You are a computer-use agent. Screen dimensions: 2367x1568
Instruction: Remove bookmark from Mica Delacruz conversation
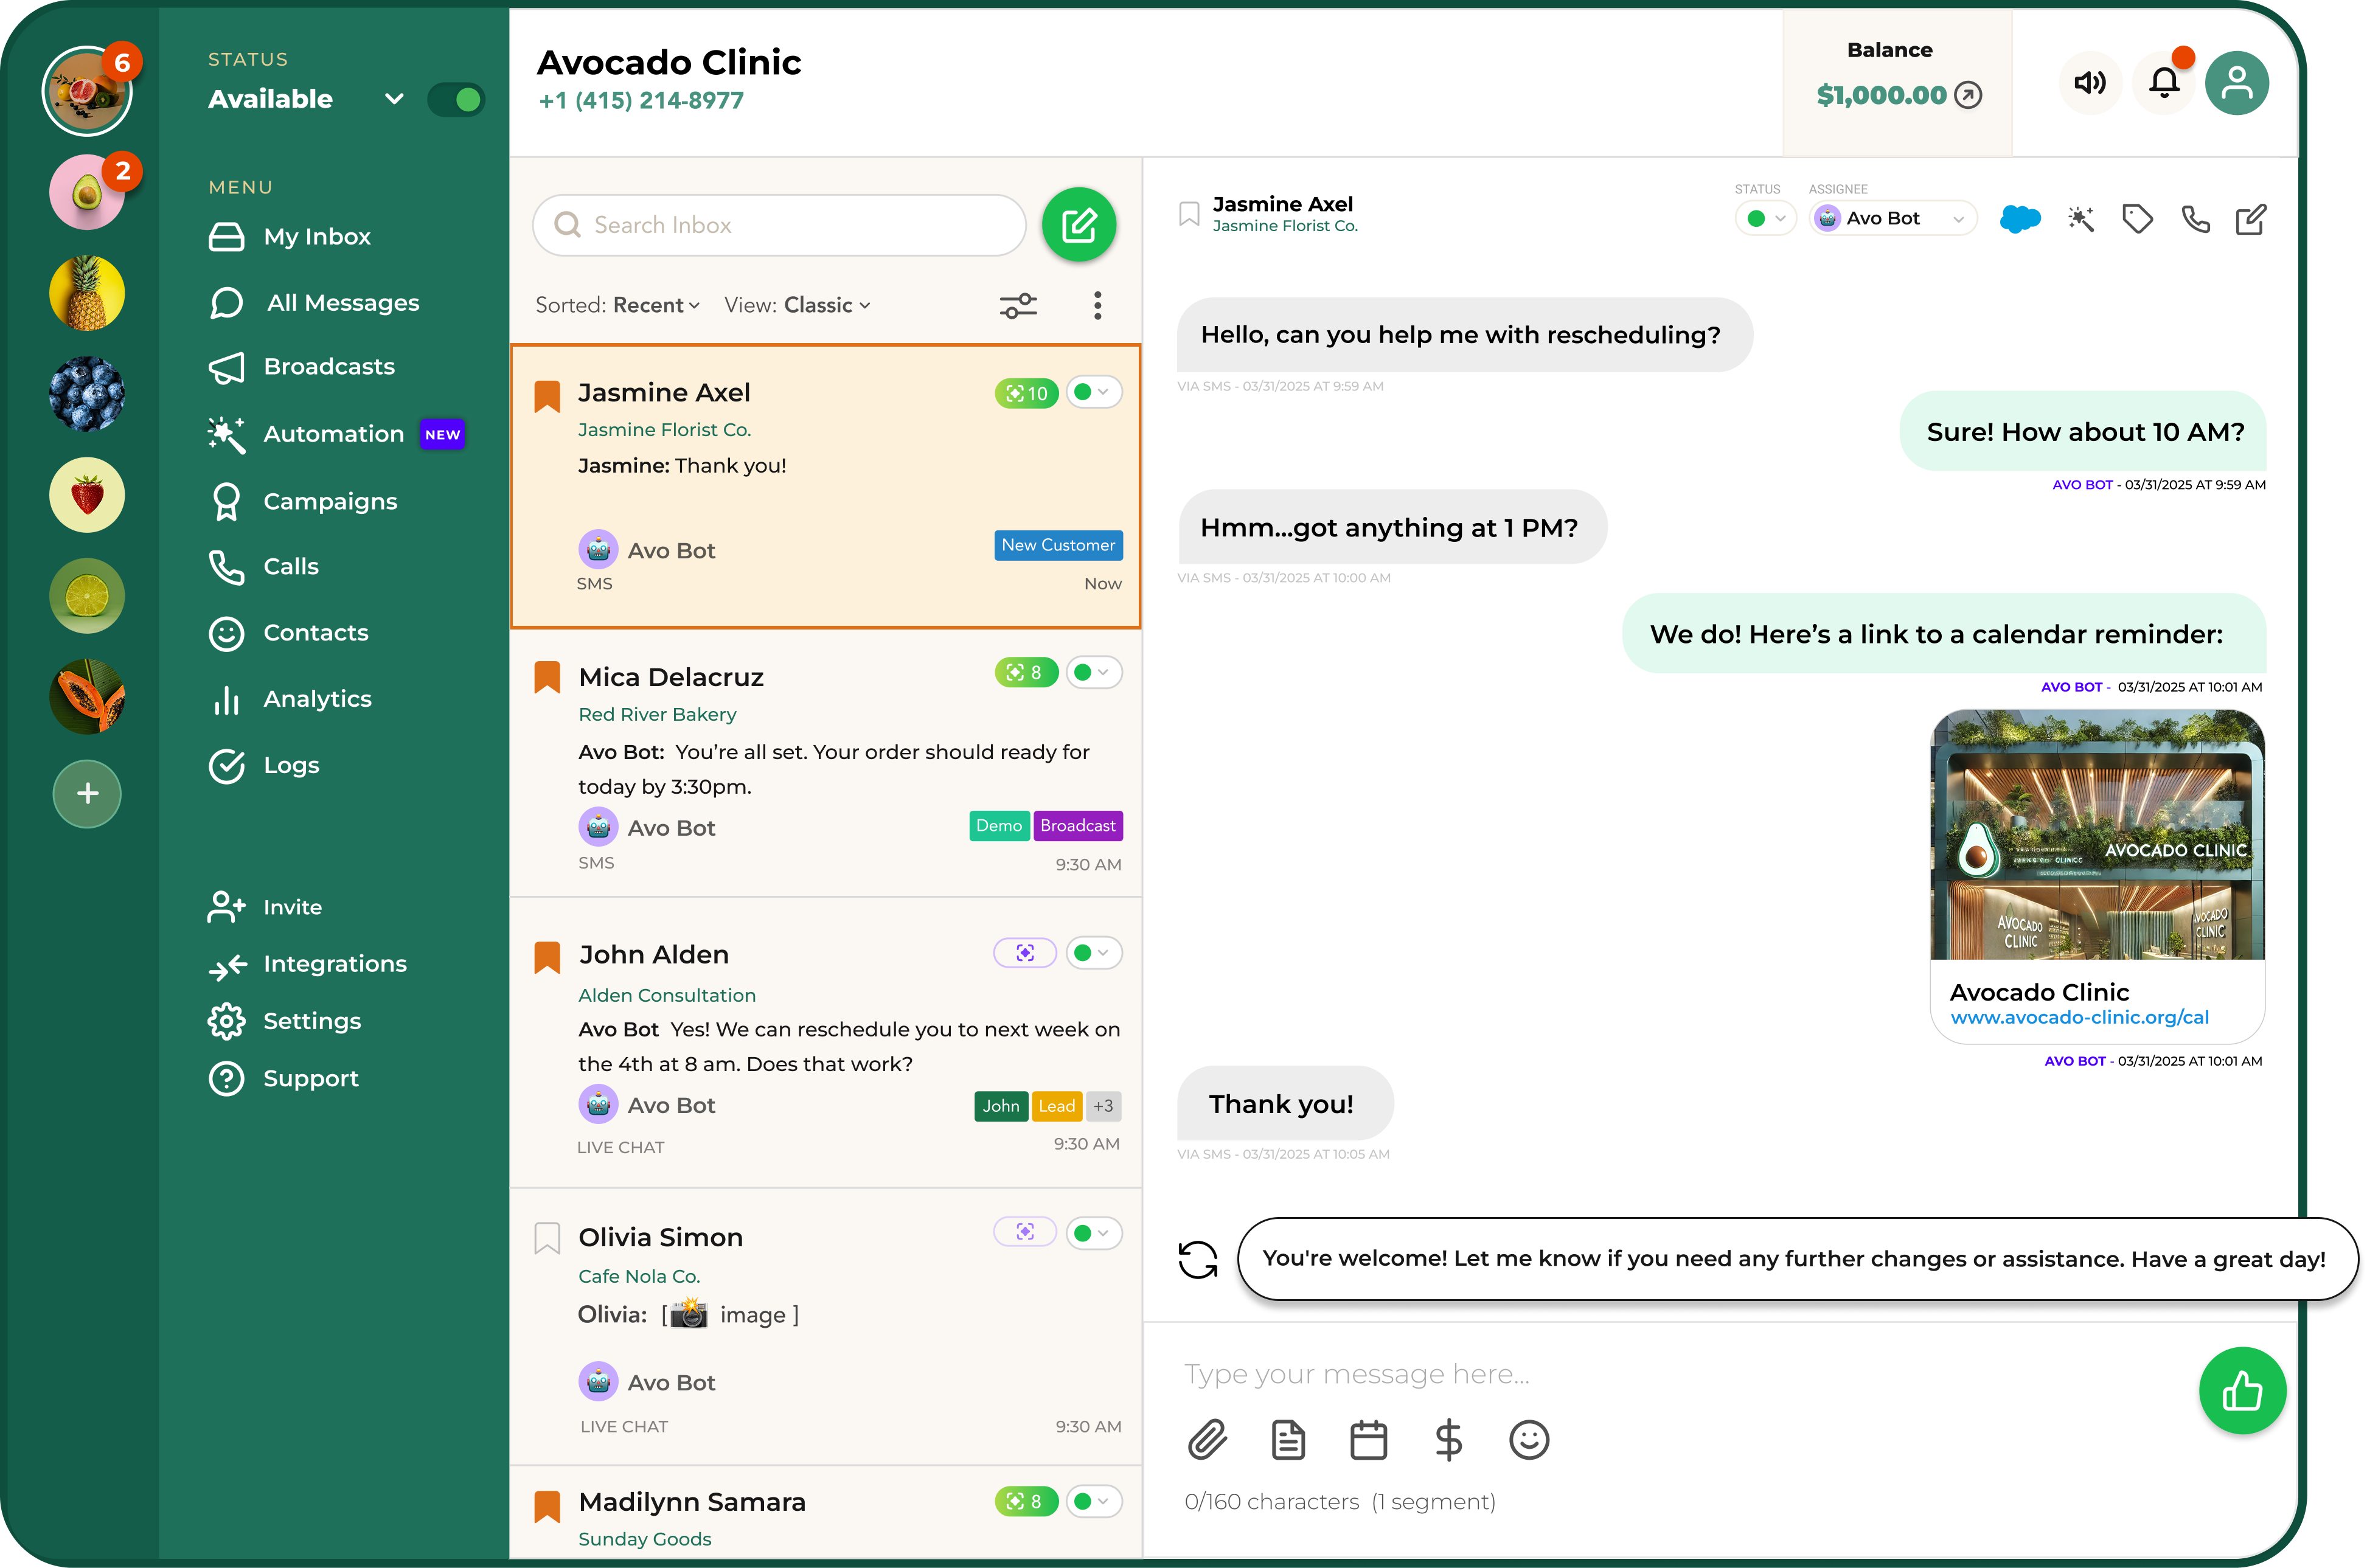546,677
